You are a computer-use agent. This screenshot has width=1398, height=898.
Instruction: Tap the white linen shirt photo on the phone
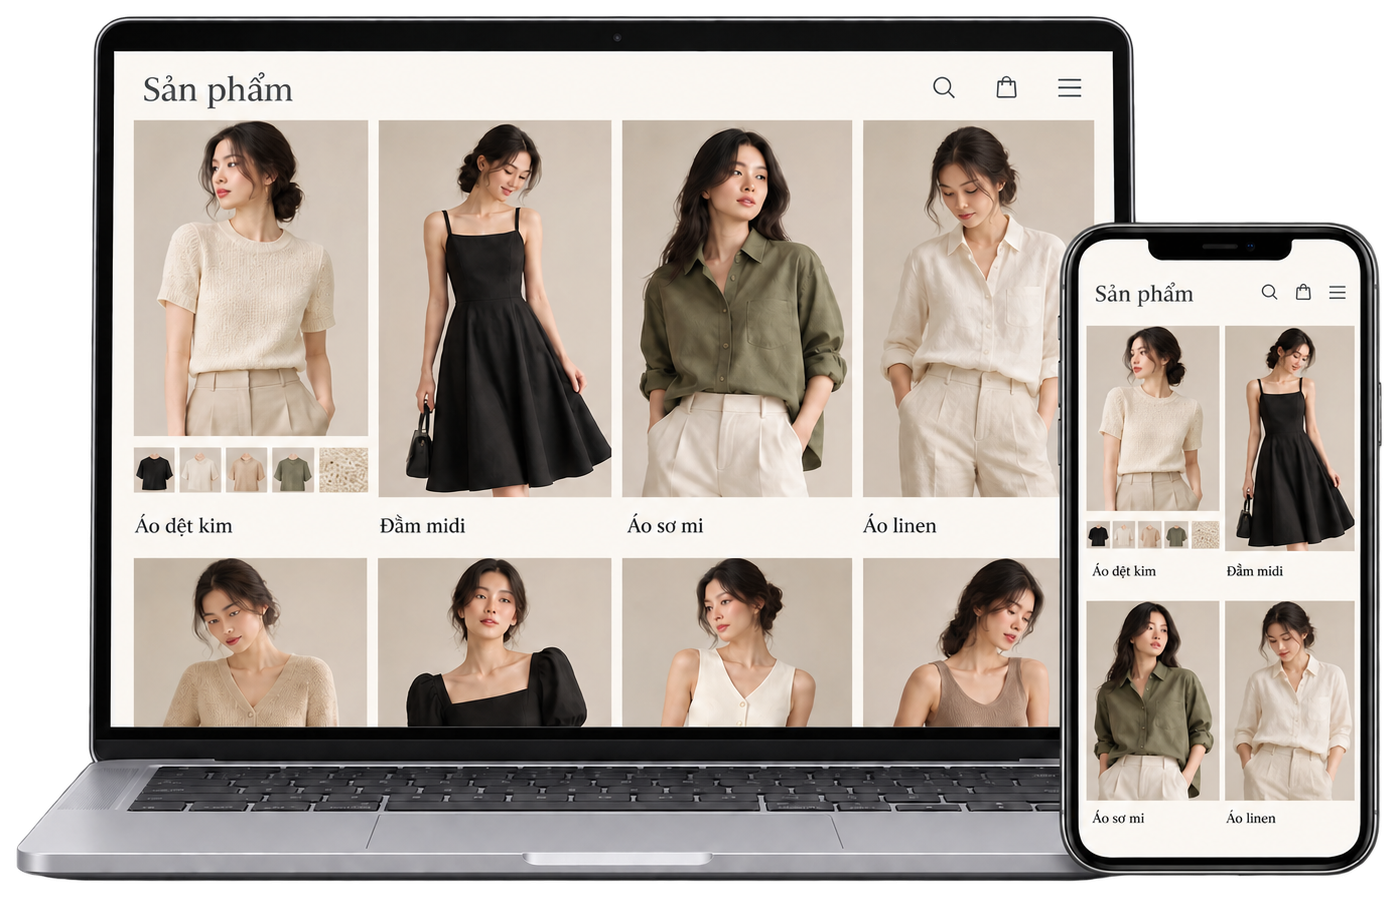pos(1290,700)
